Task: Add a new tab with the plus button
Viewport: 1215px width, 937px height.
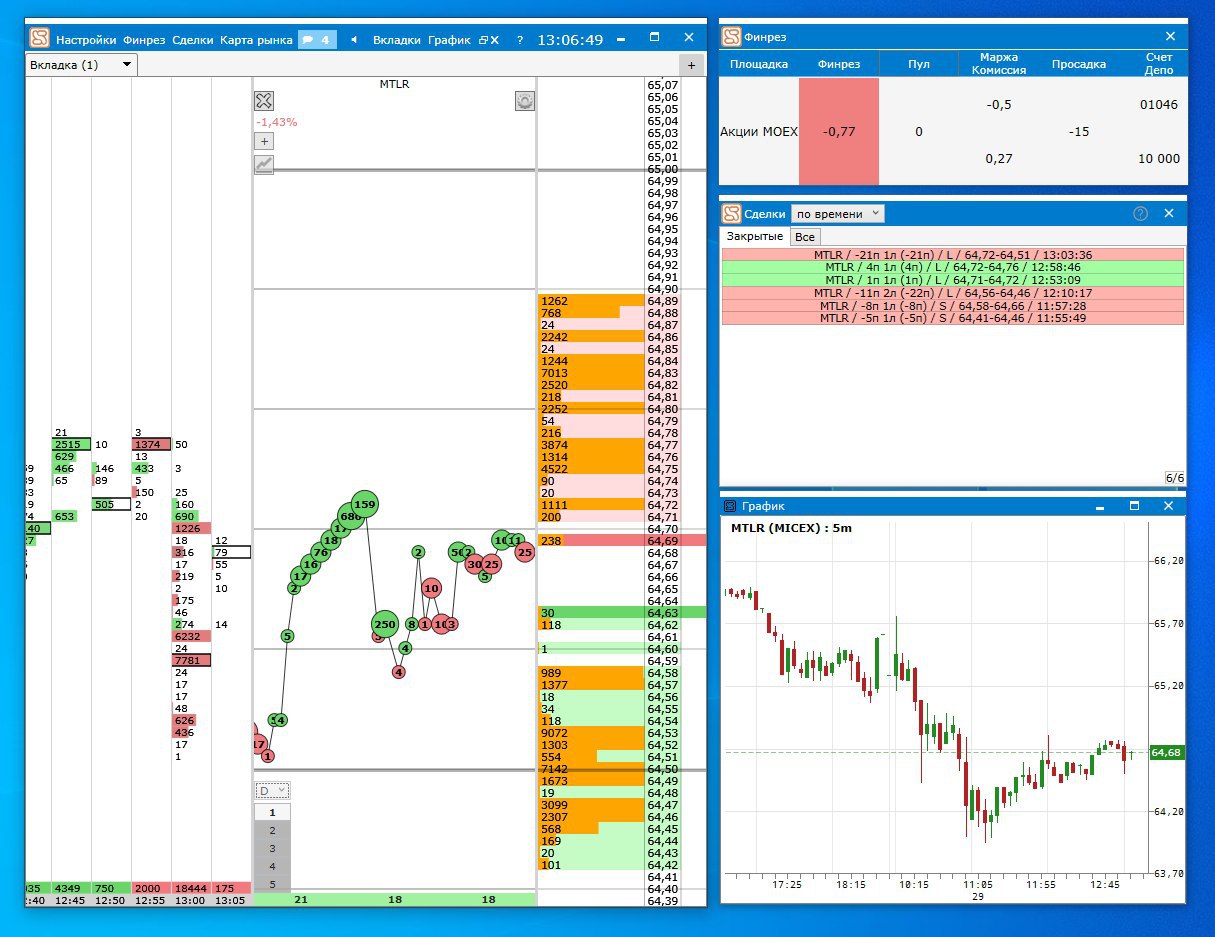Action: [691, 65]
